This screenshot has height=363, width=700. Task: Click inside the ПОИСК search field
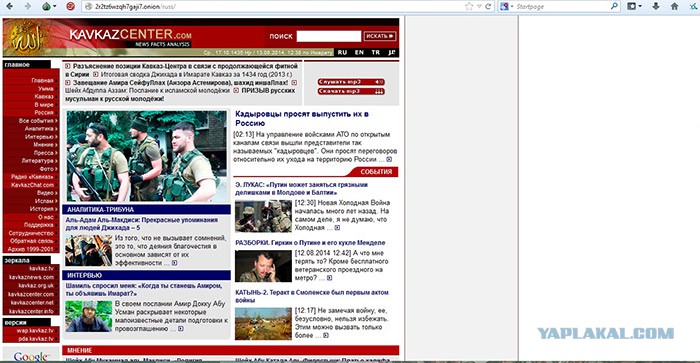[x=329, y=36]
